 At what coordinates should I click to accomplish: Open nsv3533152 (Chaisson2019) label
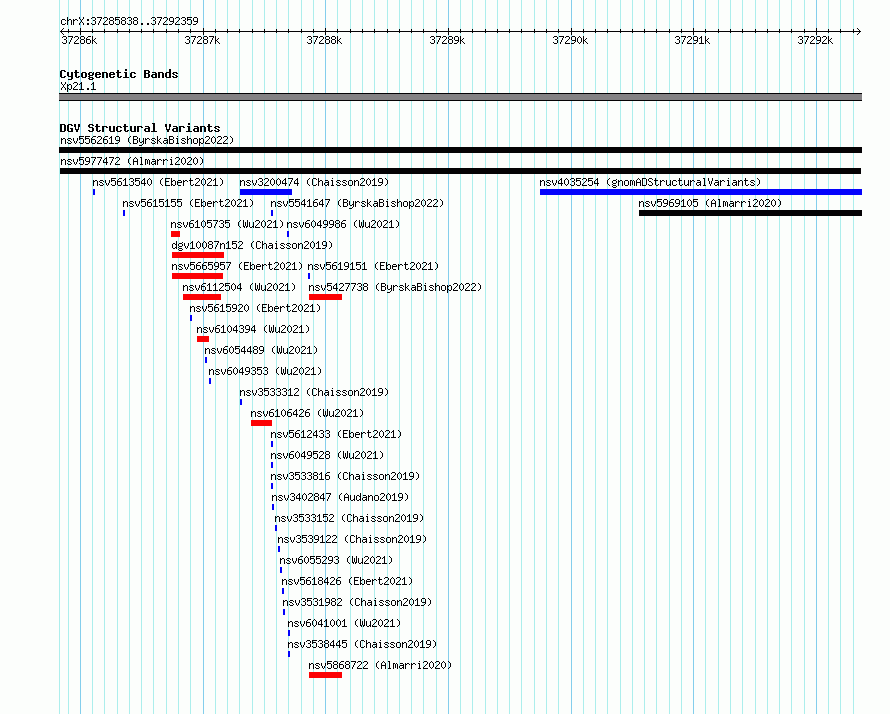349,518
